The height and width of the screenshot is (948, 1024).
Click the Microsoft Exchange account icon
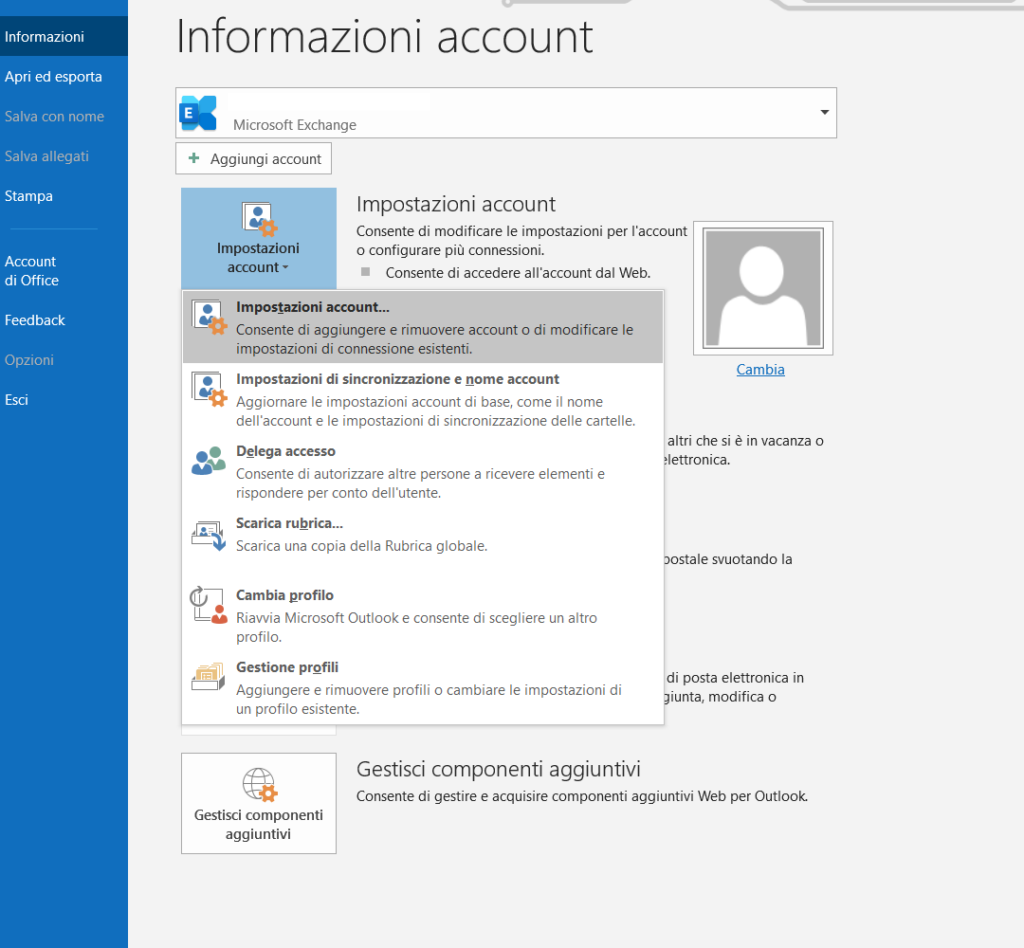[197, 112]
